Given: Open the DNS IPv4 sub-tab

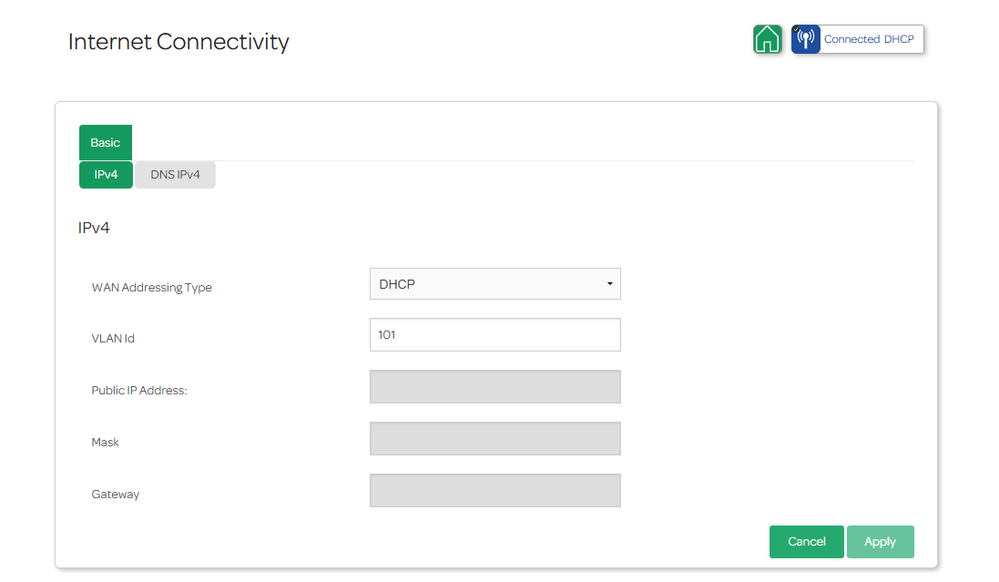Looking at the screenshot, I should [175, 175].
